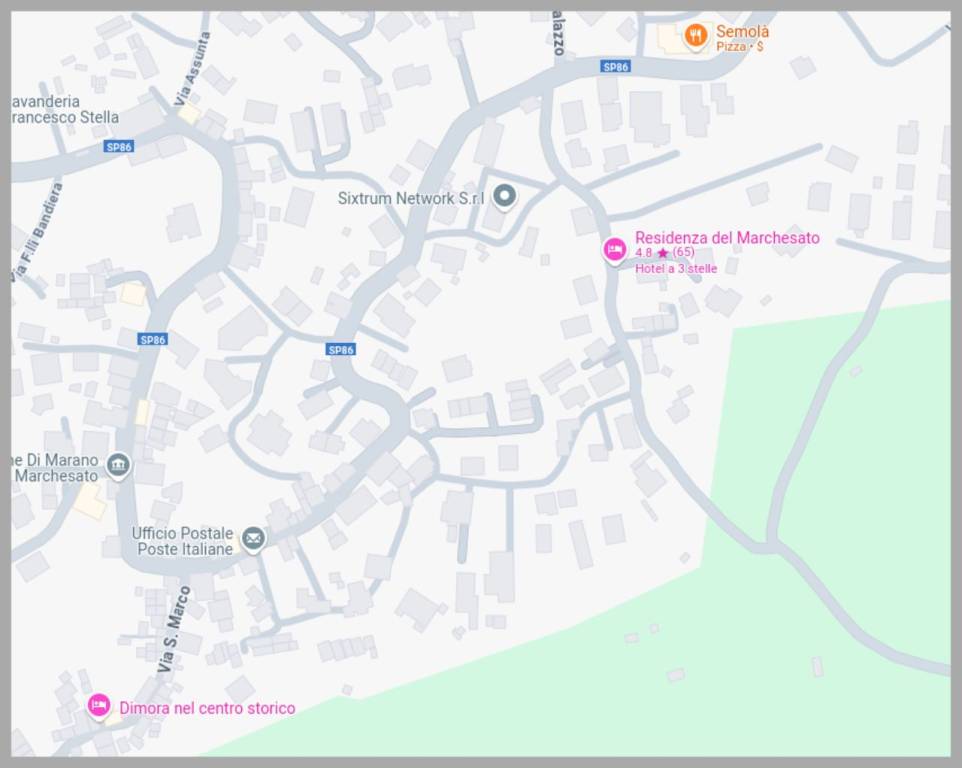Select the Dimora nel centro storico bed icon

[x=98, y=706]
